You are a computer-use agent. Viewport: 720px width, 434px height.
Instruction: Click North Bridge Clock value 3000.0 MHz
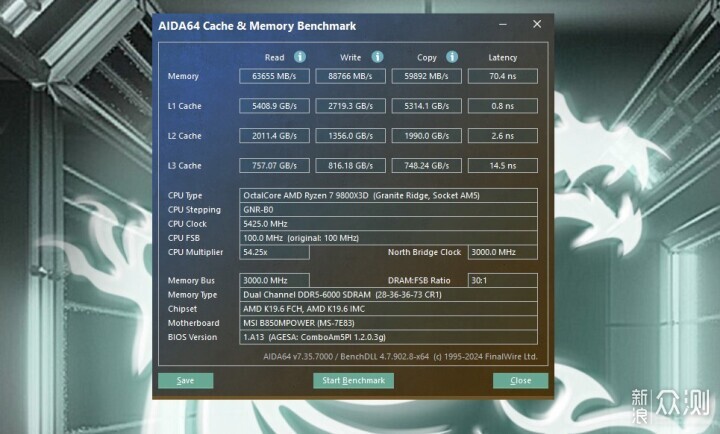[503, 252]
